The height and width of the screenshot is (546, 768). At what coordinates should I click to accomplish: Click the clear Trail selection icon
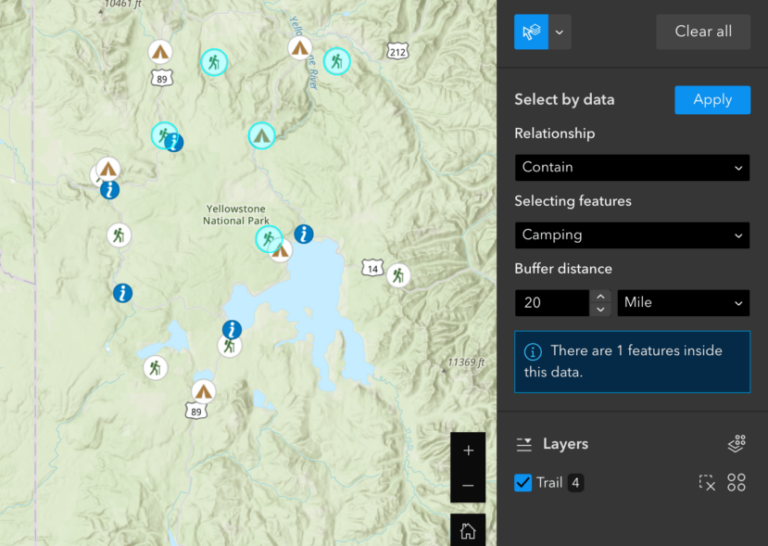coord(707,483)
